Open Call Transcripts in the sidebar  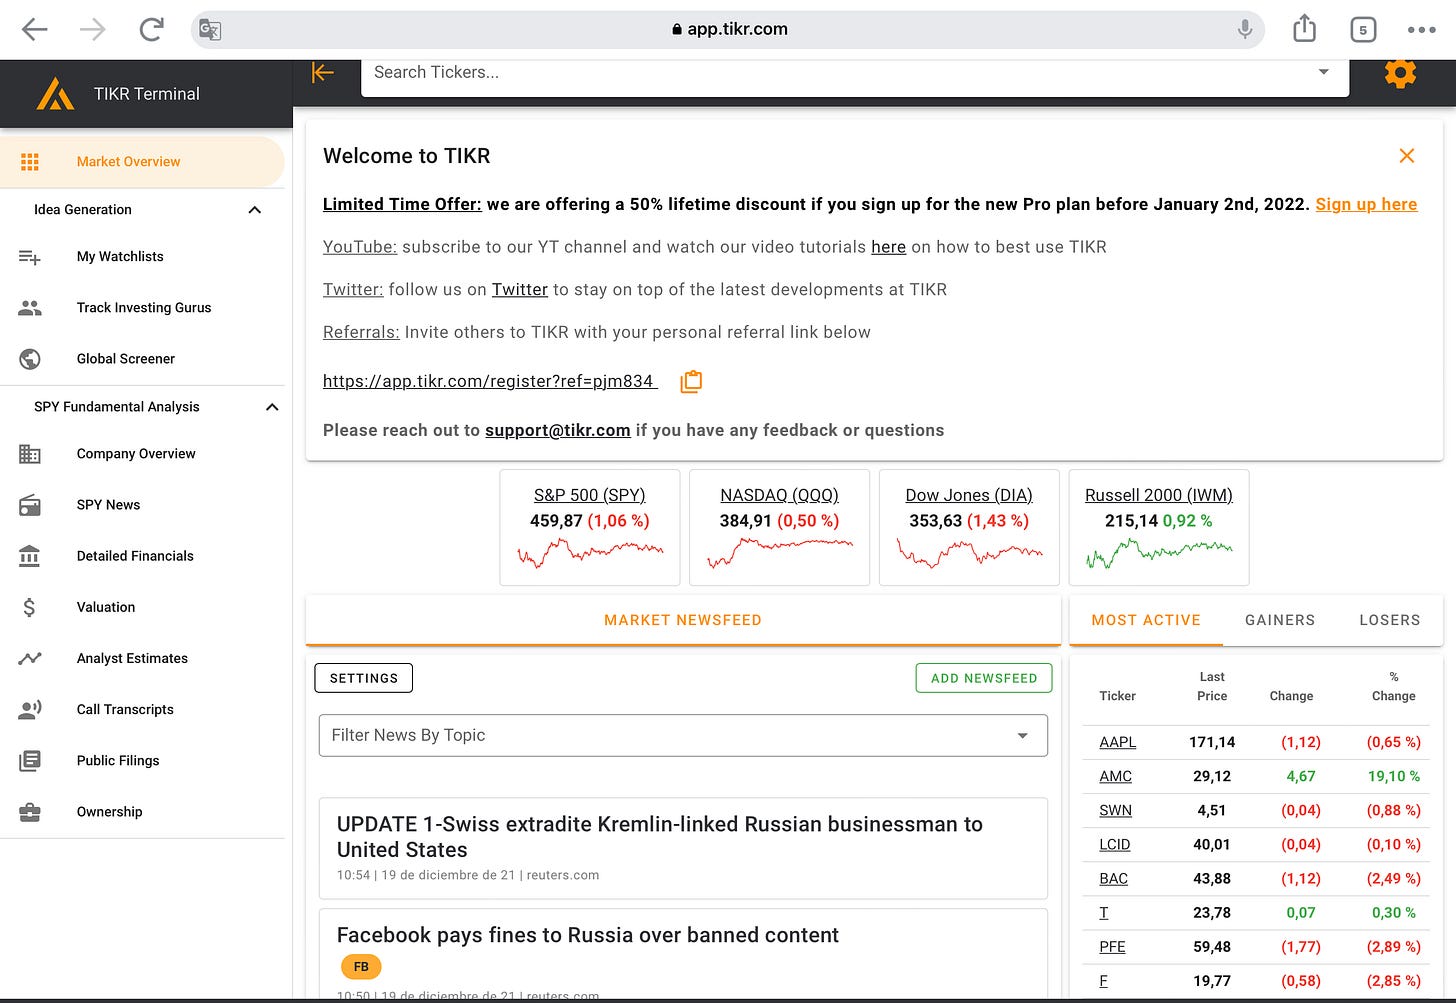pyautogui.click(x=142, y=710)
